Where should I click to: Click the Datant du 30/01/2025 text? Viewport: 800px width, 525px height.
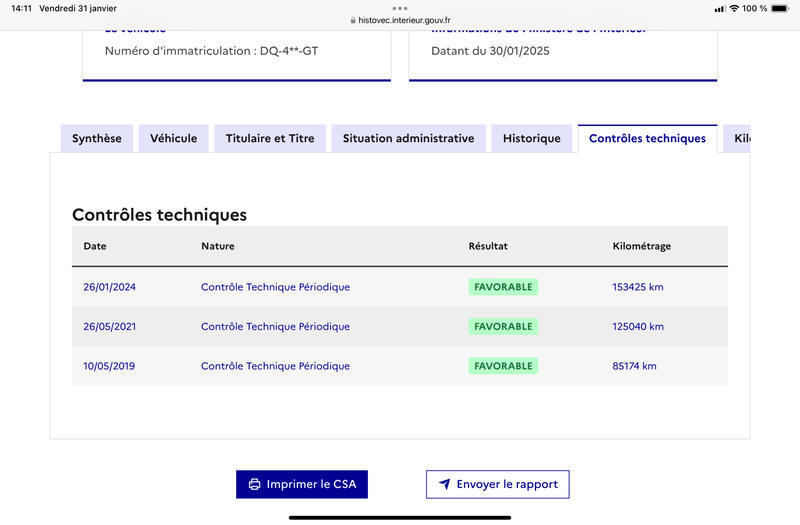490,51
